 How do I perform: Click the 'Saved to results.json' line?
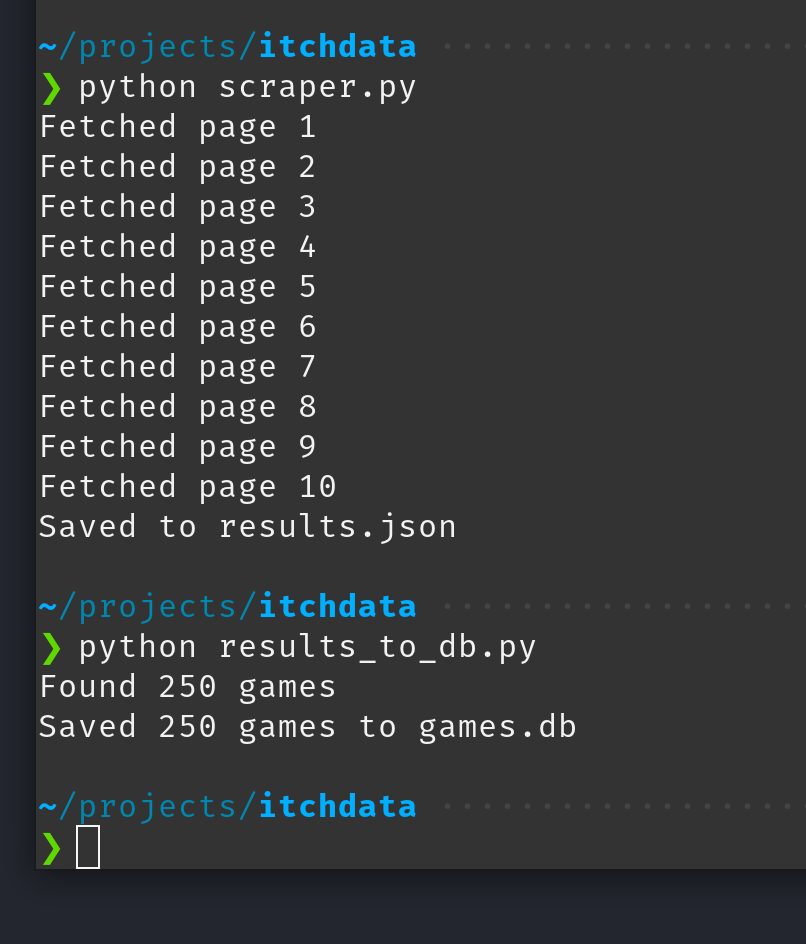[247, 528]
